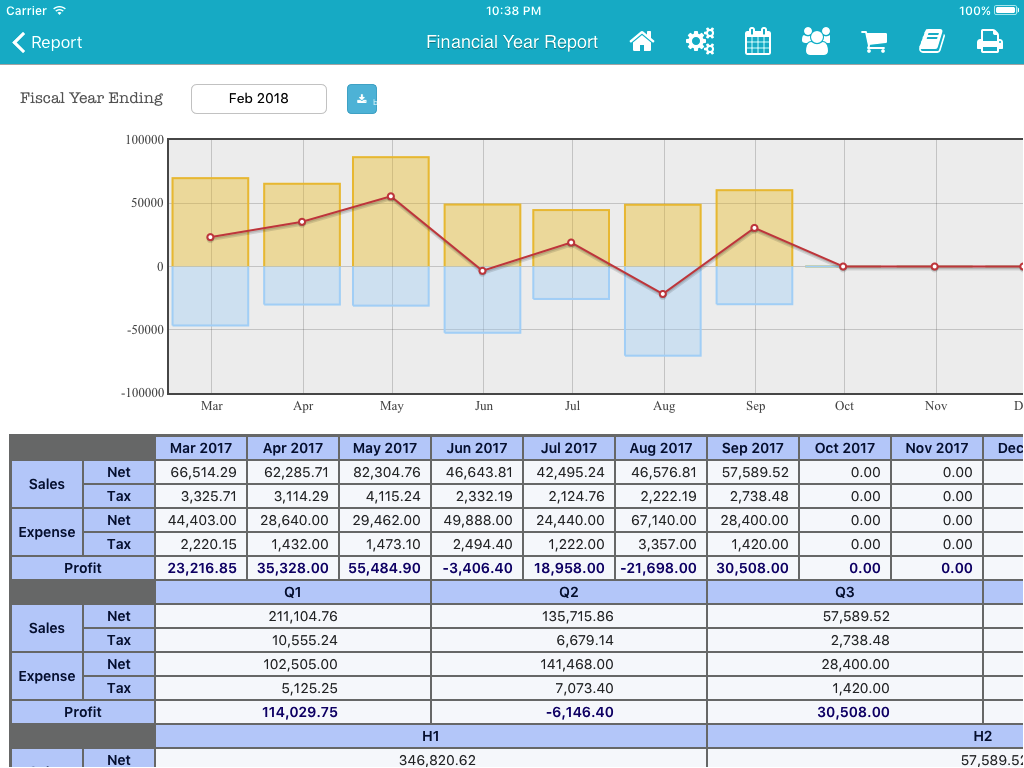
Task: Open the customers group icon
Action: point(816,42)
